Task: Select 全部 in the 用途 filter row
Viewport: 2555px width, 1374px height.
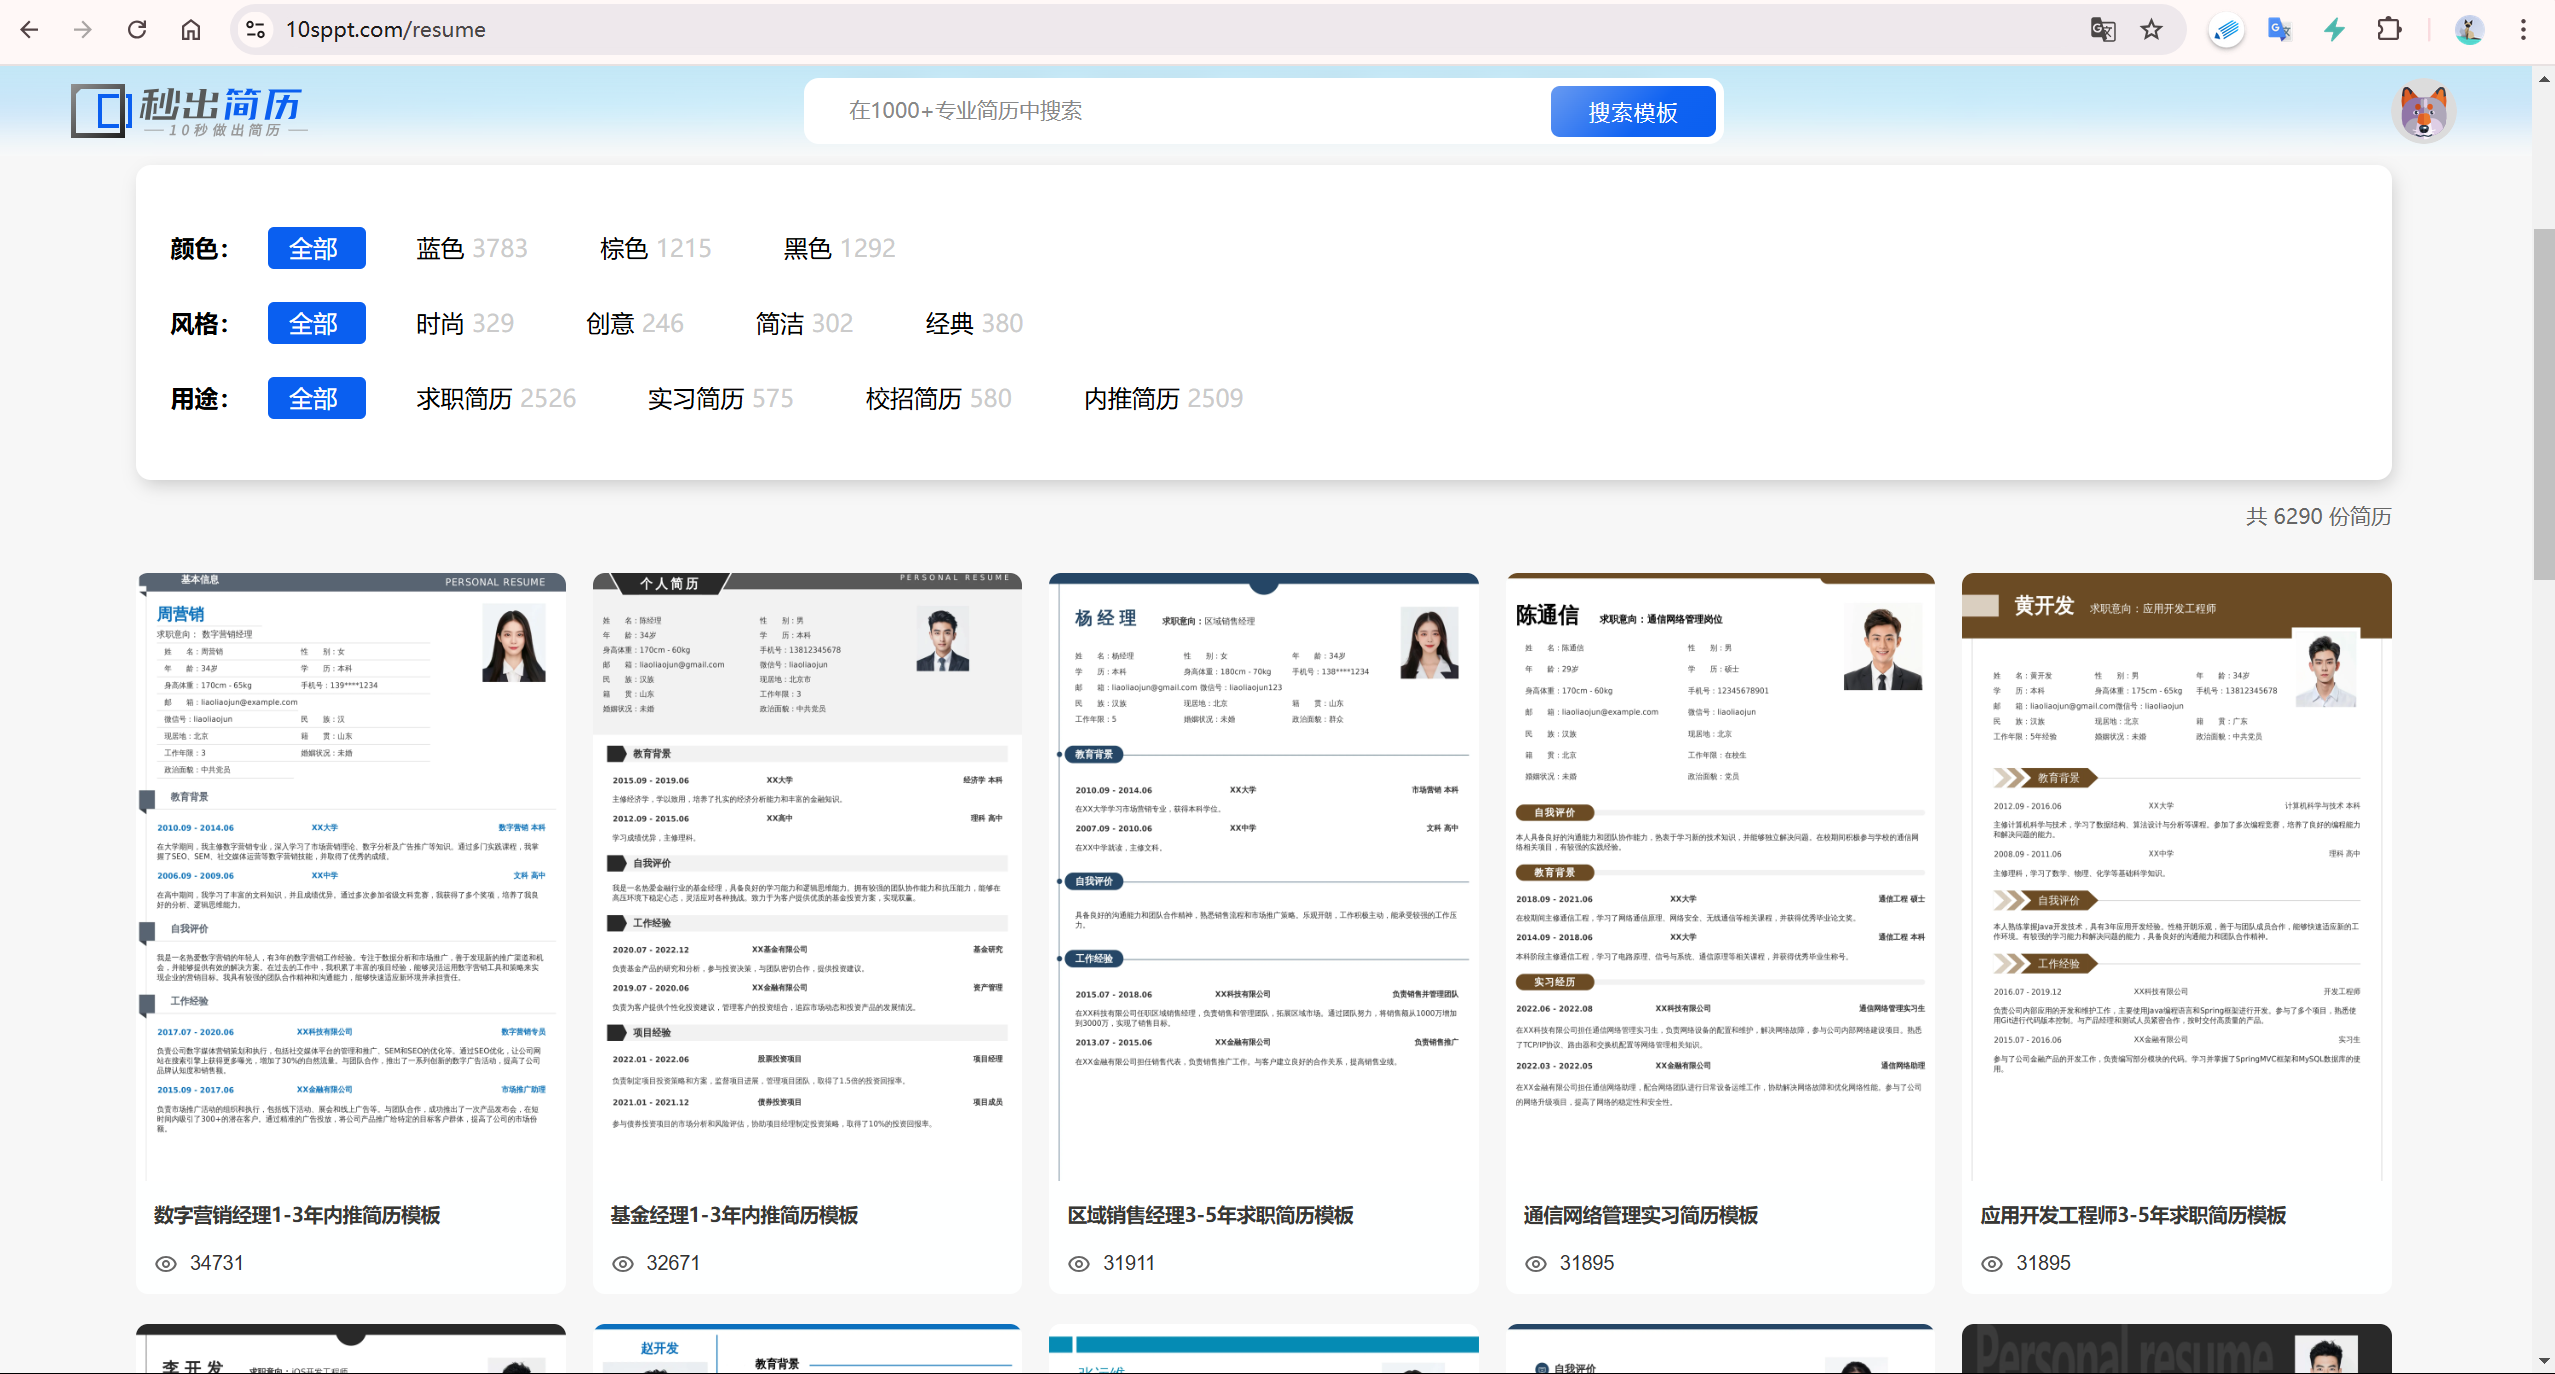Action: 316,398
